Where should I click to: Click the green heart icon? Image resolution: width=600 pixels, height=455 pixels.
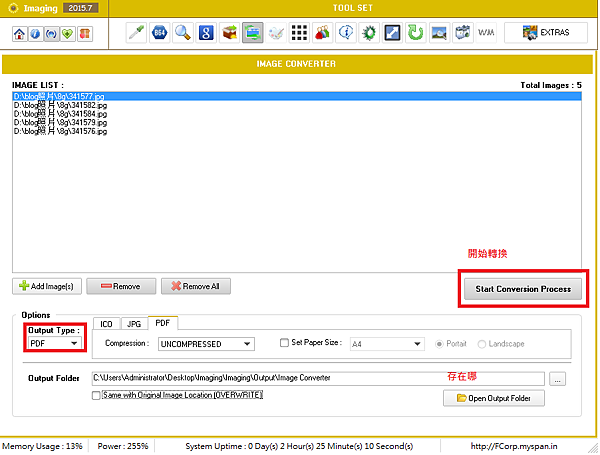coord(68,34)
